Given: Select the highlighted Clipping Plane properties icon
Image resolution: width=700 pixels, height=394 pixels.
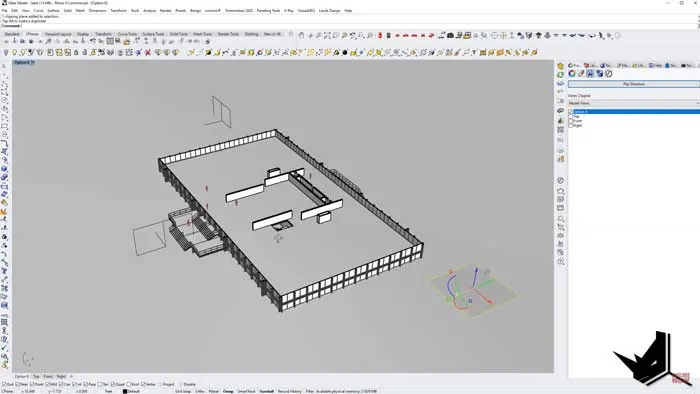Looking at the screenshot, I should (590, 74).
